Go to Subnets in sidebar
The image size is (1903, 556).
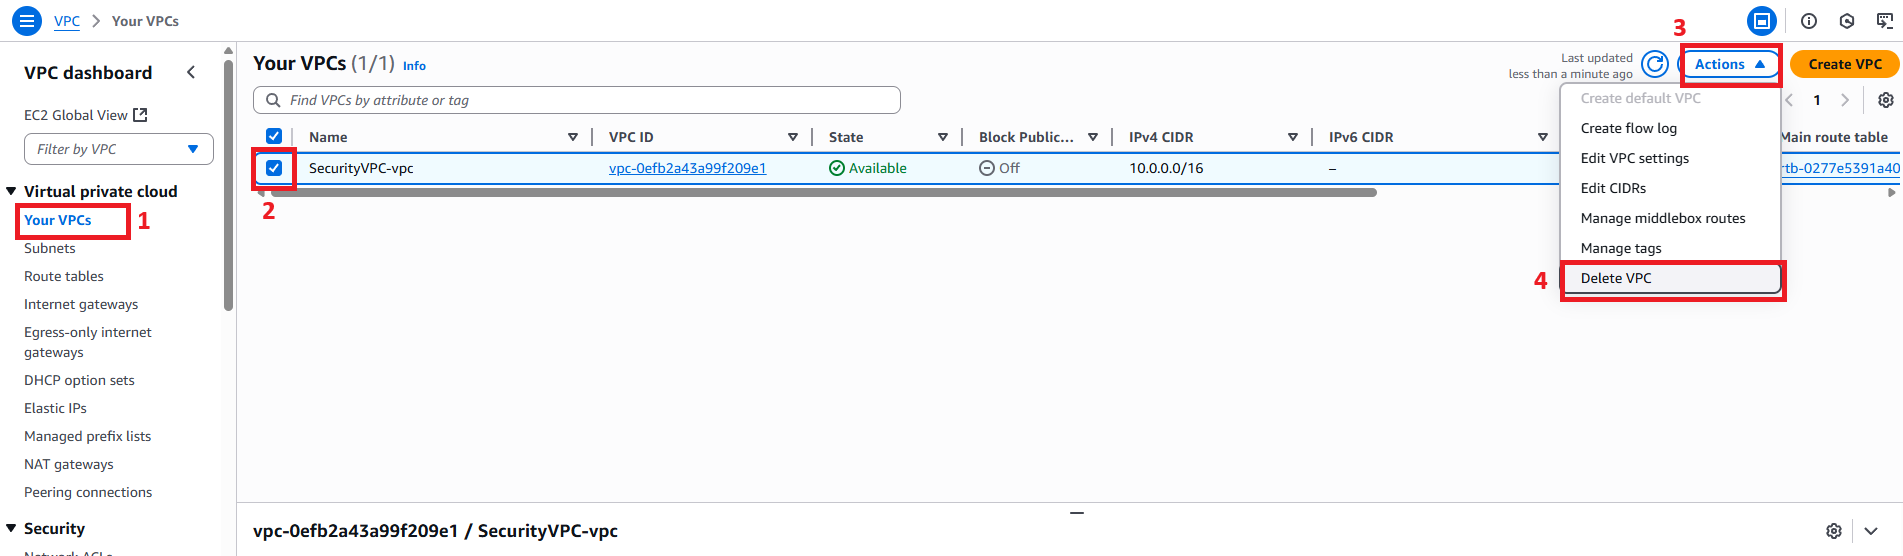click(50, 248)
